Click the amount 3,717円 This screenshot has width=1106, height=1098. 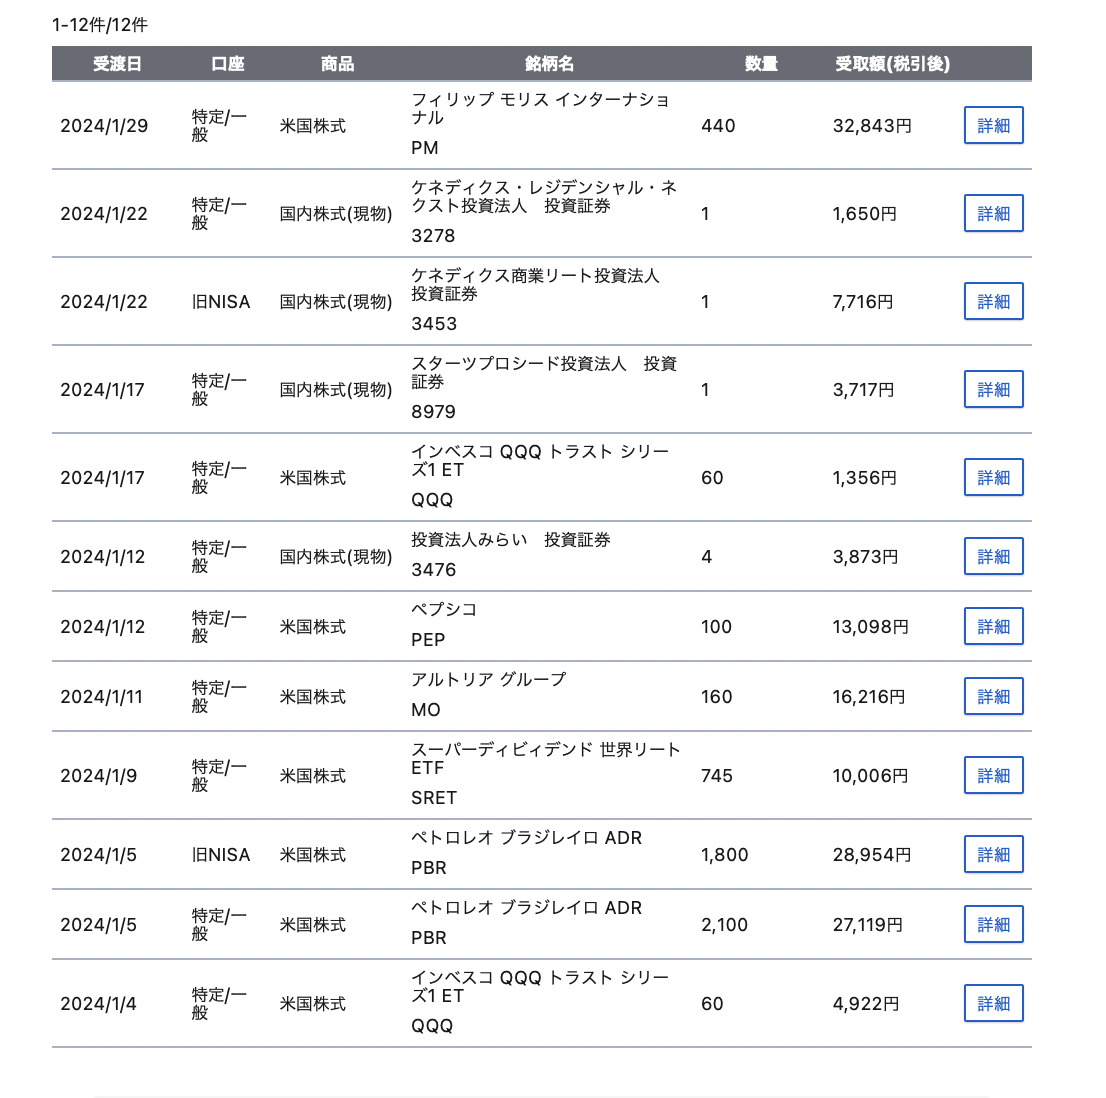(863, 390)
